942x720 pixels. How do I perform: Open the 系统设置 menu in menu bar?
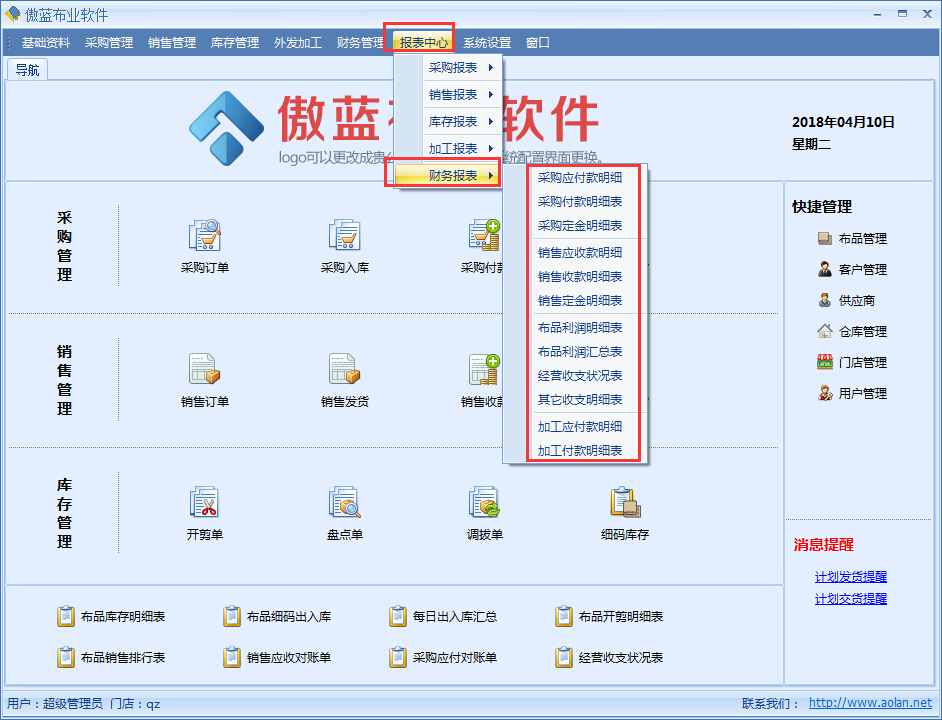click(x=487, y=43)
